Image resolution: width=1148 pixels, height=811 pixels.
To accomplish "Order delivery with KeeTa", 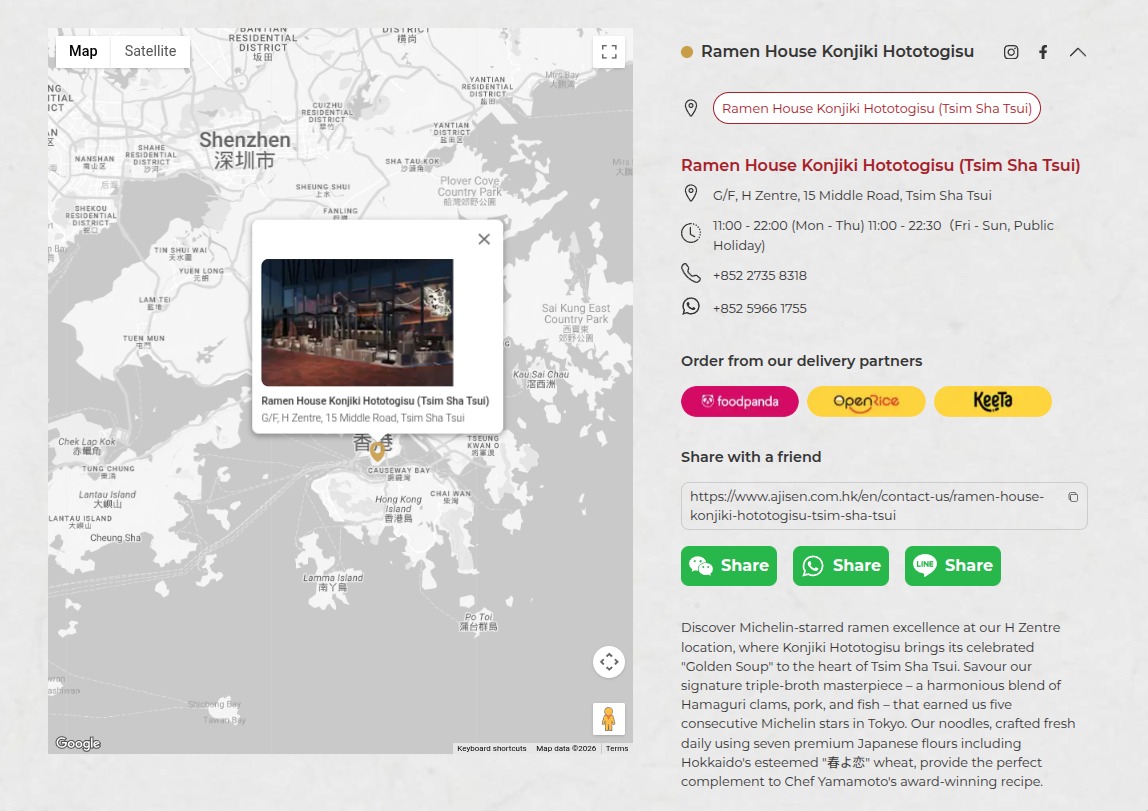I will 992,400.
